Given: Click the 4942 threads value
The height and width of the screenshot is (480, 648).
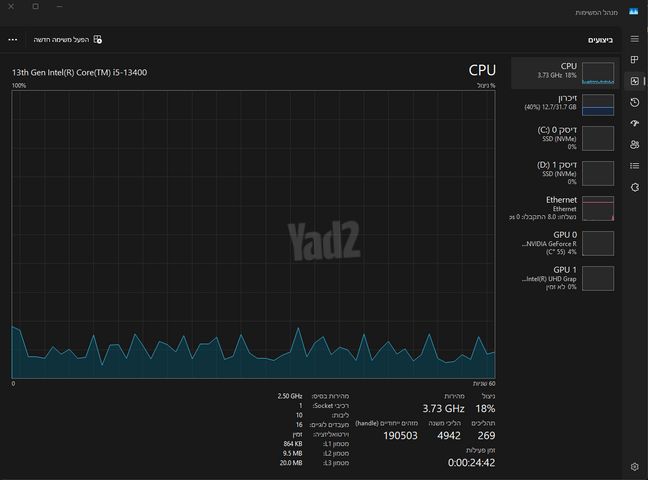Looking at the screenshot, I should click(x=449, y=435).
